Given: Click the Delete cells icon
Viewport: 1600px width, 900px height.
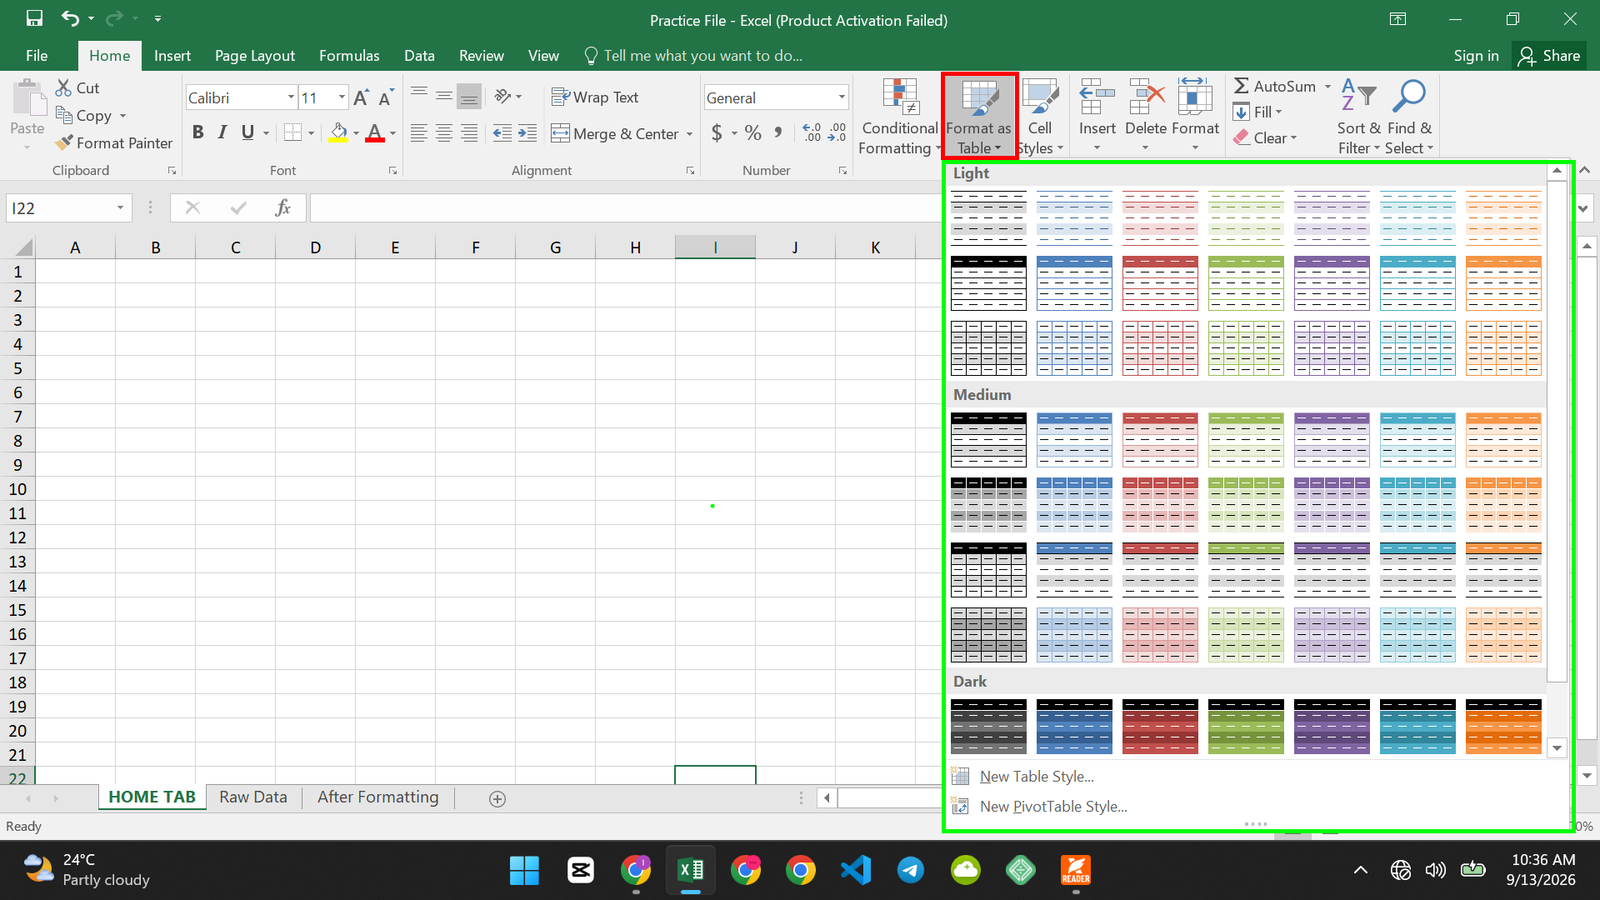Looking at the screenshot, I should click(1146, 96).
